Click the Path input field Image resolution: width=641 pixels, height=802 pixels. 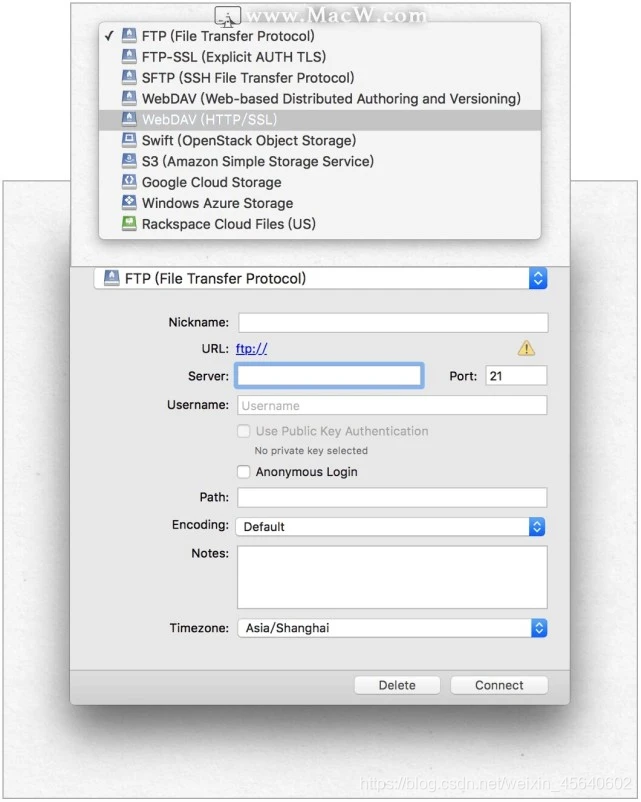(x=392, y=497)
